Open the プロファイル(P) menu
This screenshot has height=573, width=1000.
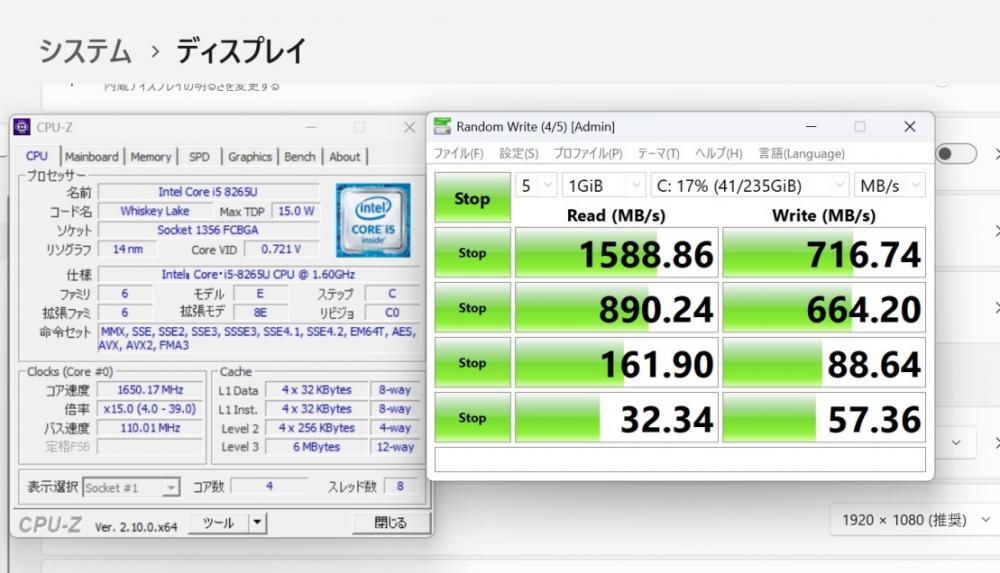click(588, 154)
